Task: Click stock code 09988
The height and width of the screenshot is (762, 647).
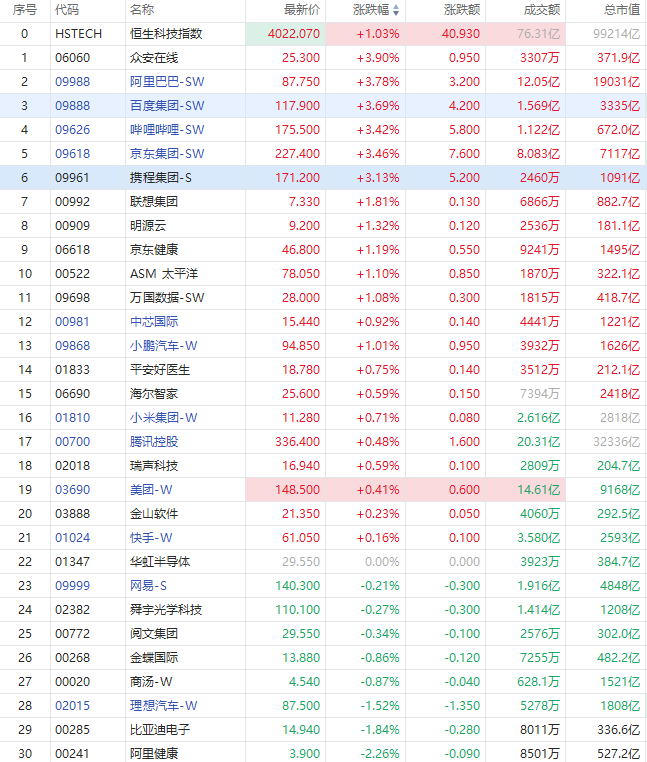Action: [72, 82]
